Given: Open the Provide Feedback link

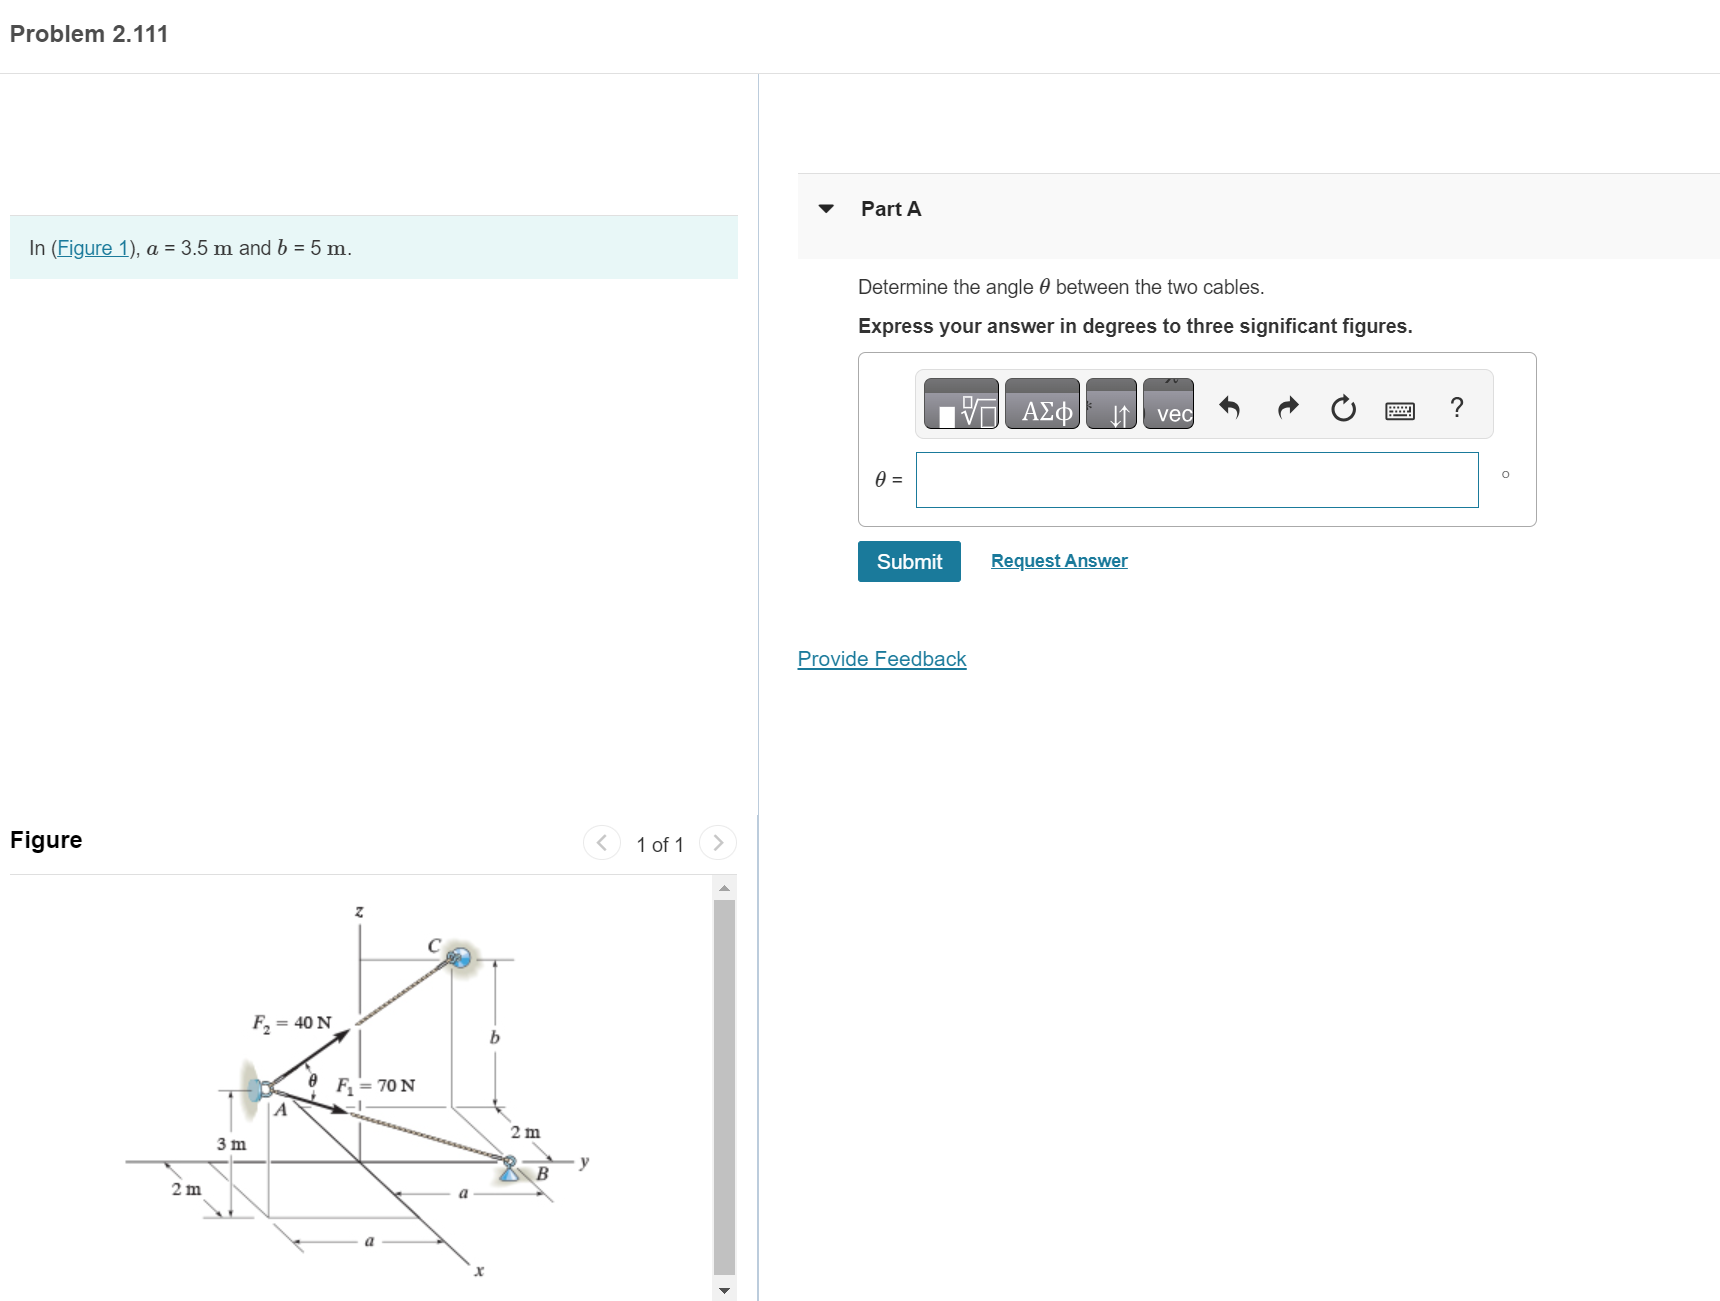Looking at the screenshot, I should pos(881,658).
